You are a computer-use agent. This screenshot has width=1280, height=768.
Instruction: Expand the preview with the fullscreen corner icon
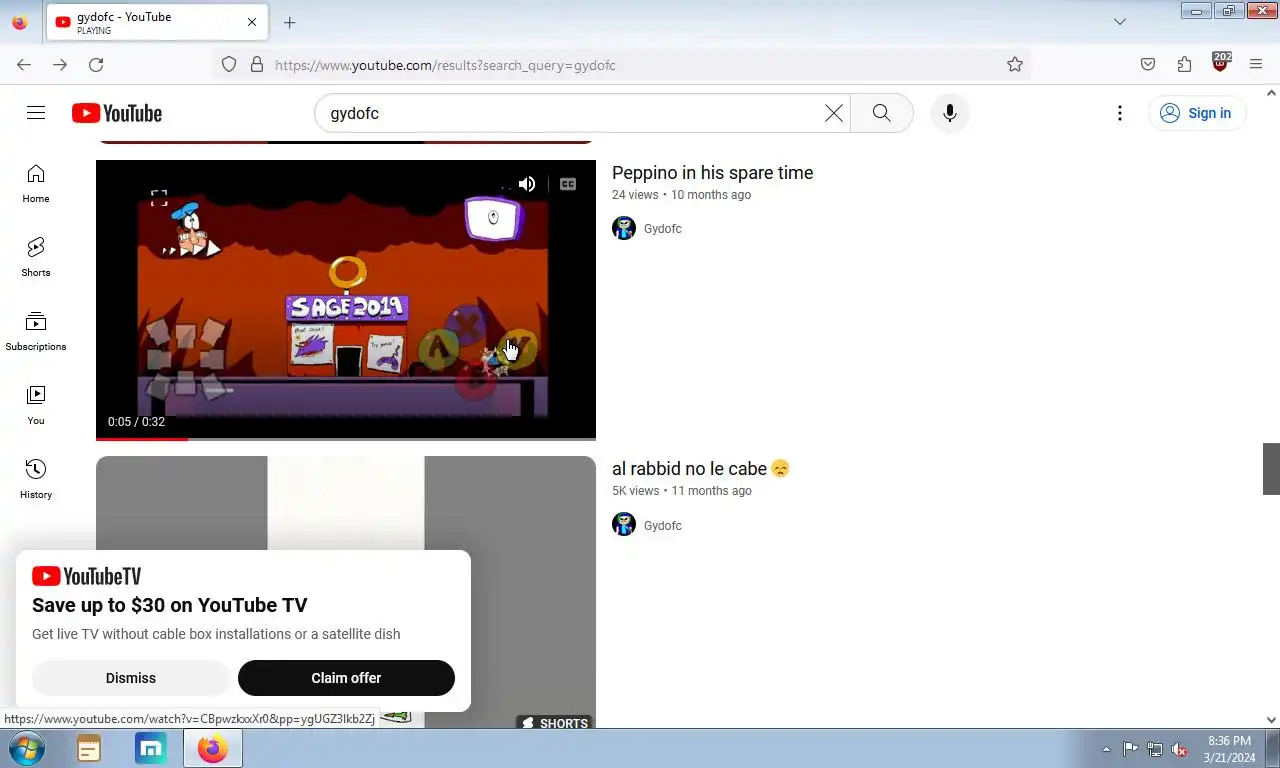[159, 198]
